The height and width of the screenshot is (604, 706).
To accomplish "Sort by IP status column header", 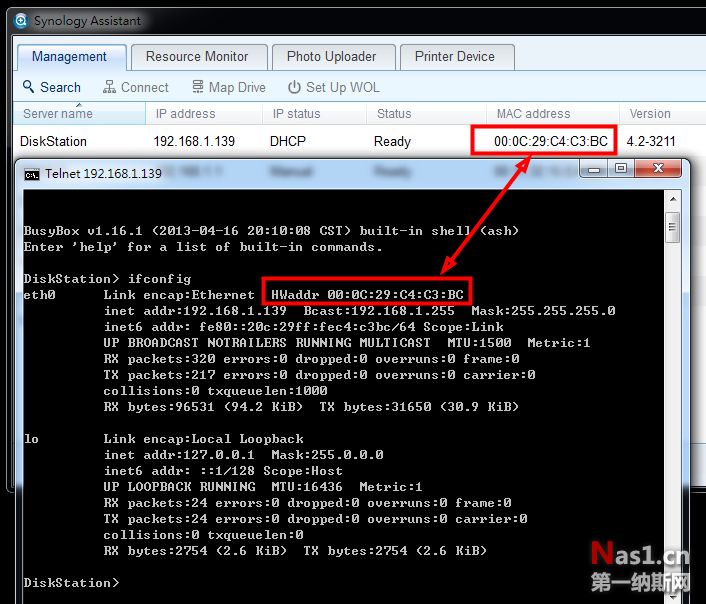I will click(314, 114).
